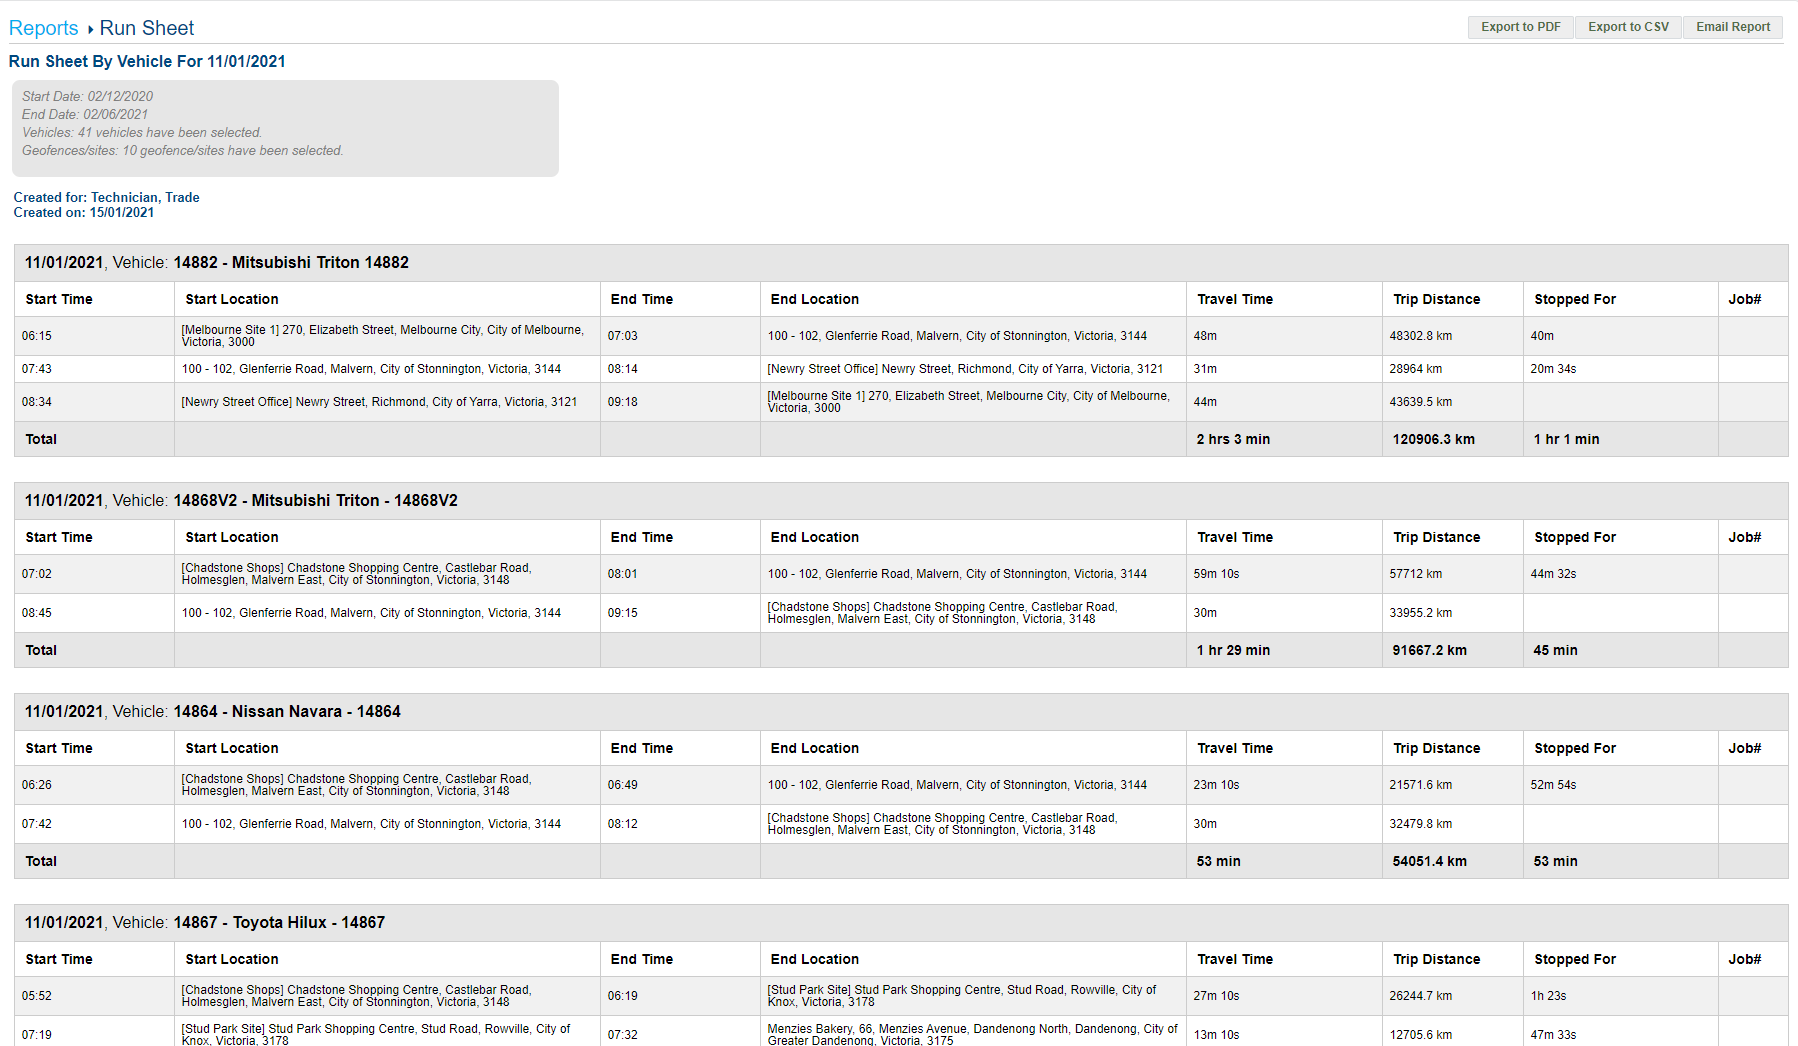Select the 14868V2 Mitsubishi Triton vehicle header
Screen dimensions: 1798x1046
click(x=901, y=500)
